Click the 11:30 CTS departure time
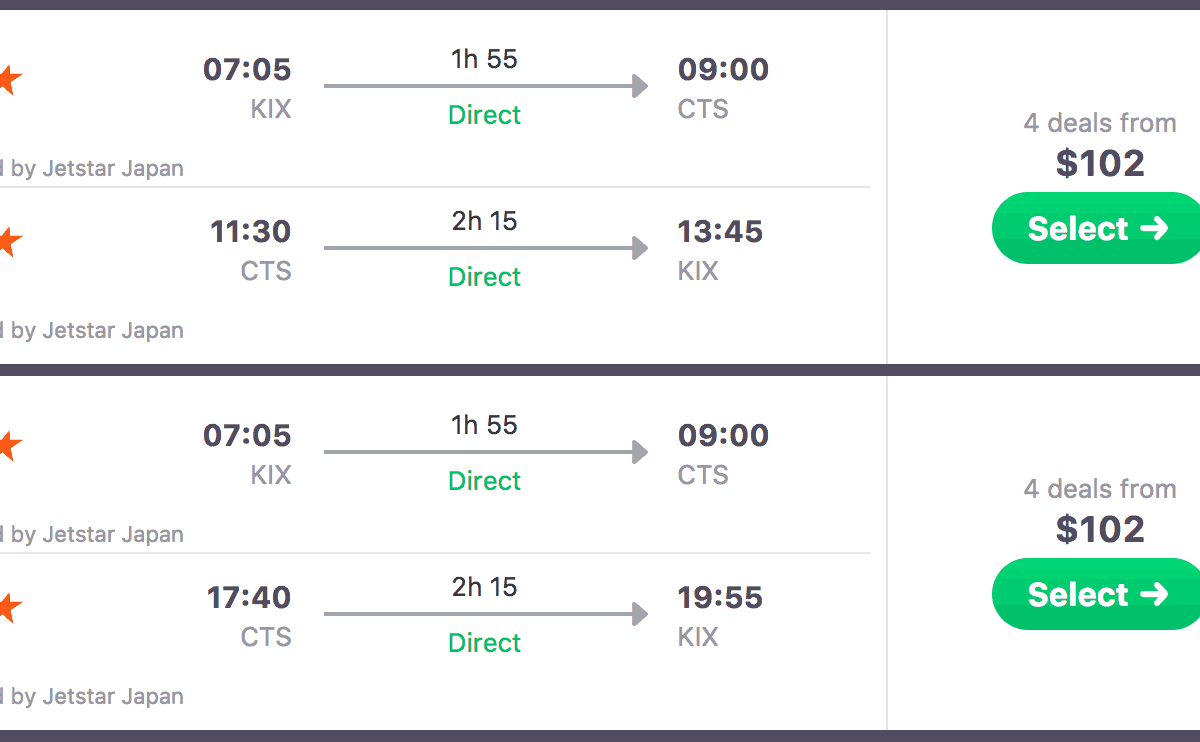Image resolution: width=1200 pixels, height=742 pixels. click(x=250, y=232)
